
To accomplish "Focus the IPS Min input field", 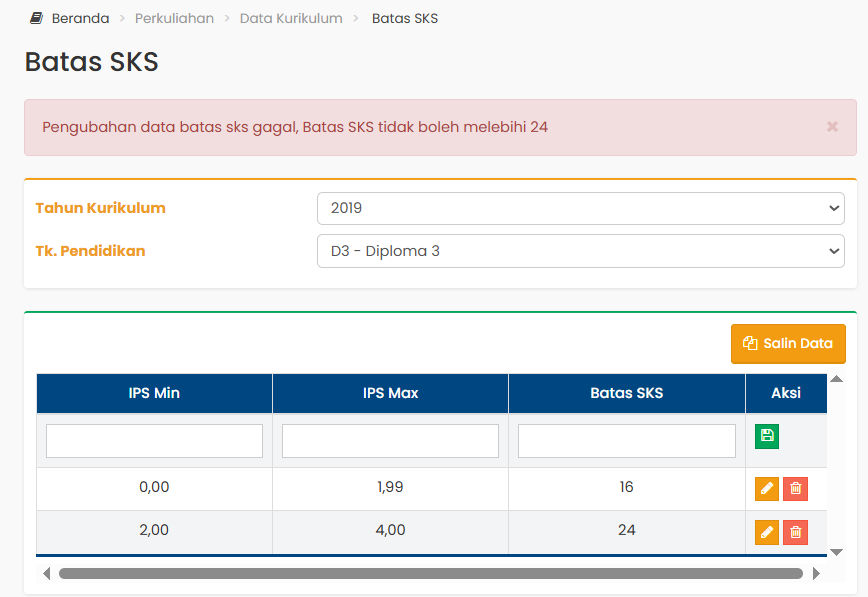I will coord(154,441).
